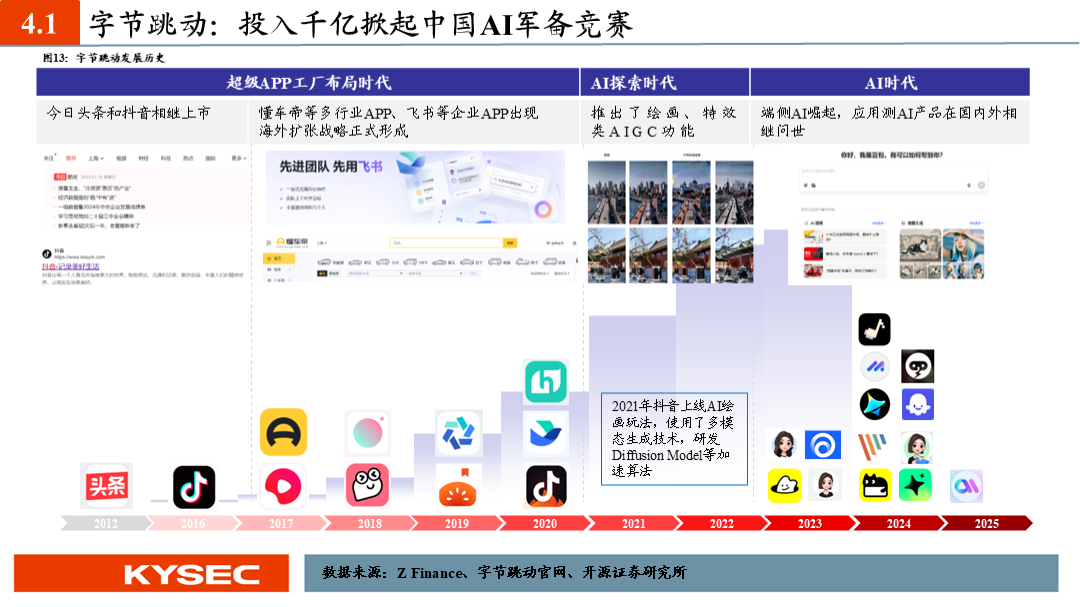Viewport: 1080px width, 607px height.
Task: Click the yellow car app icon
Action: point(283,432)
